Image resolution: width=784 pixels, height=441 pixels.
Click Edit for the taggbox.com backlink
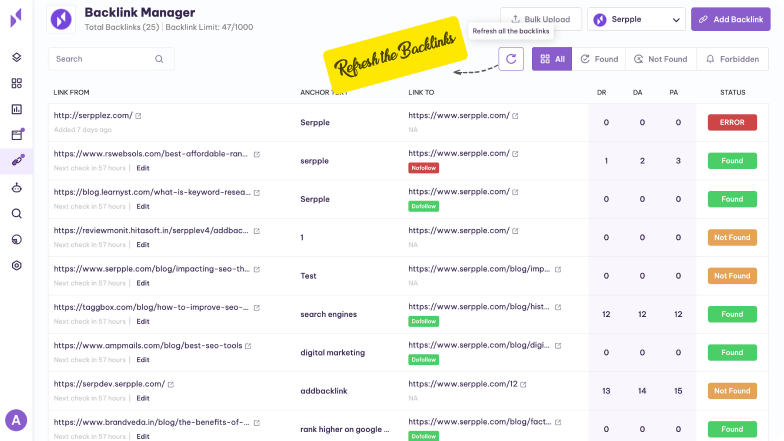coord(143,322)
